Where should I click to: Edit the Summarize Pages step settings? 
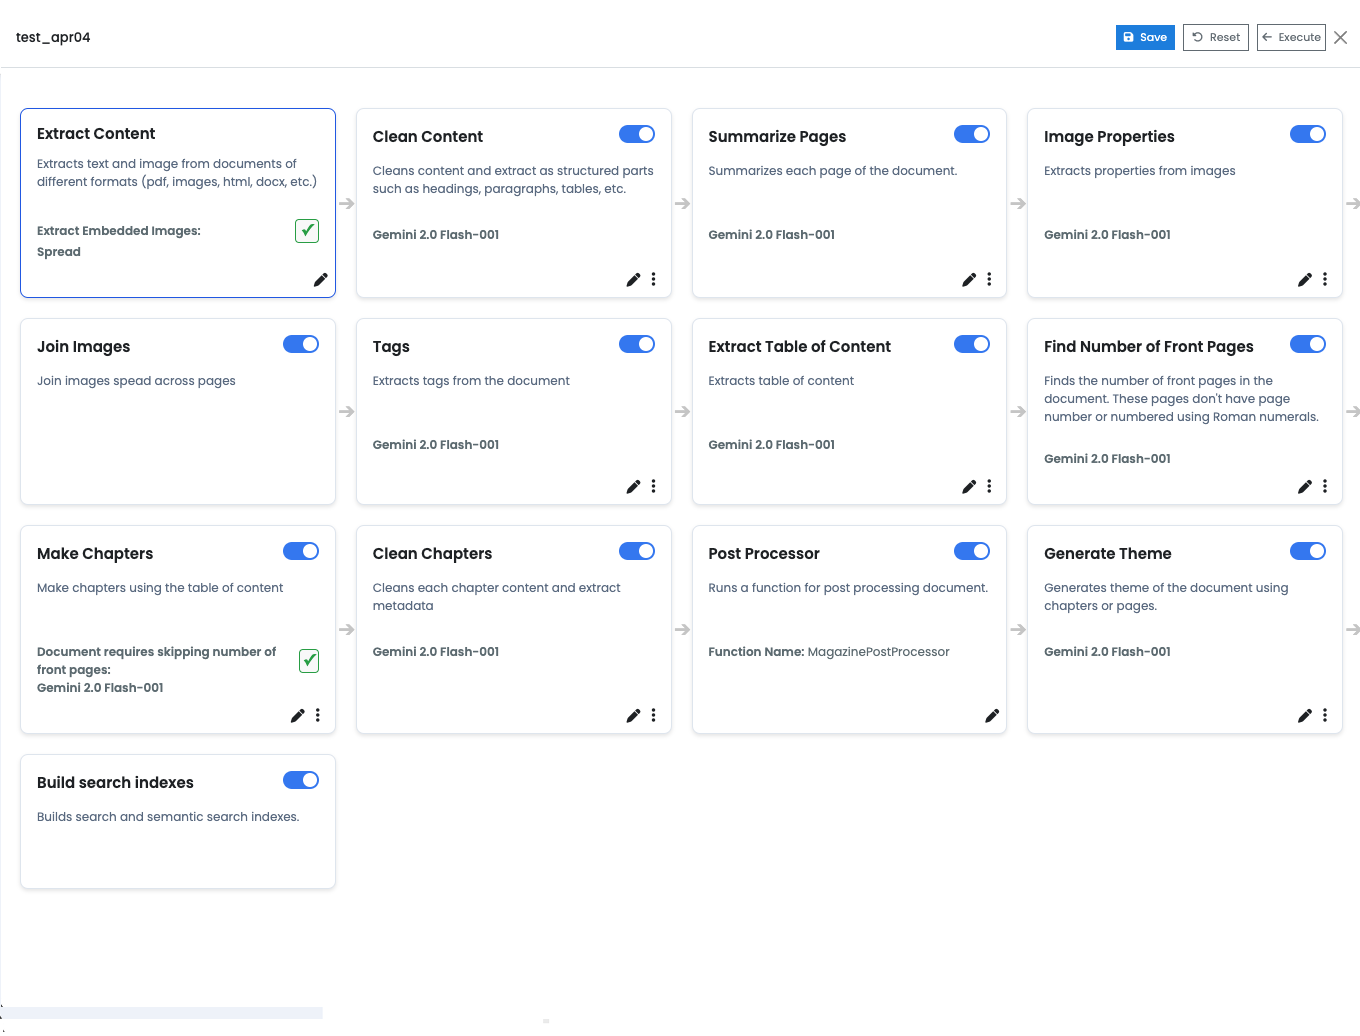(x=968, y=280)
